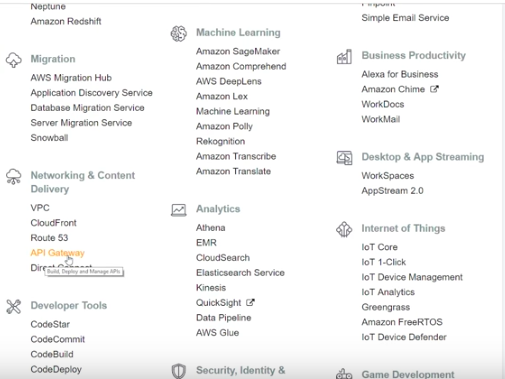Launch Database Migration Service

click(87, 108)
